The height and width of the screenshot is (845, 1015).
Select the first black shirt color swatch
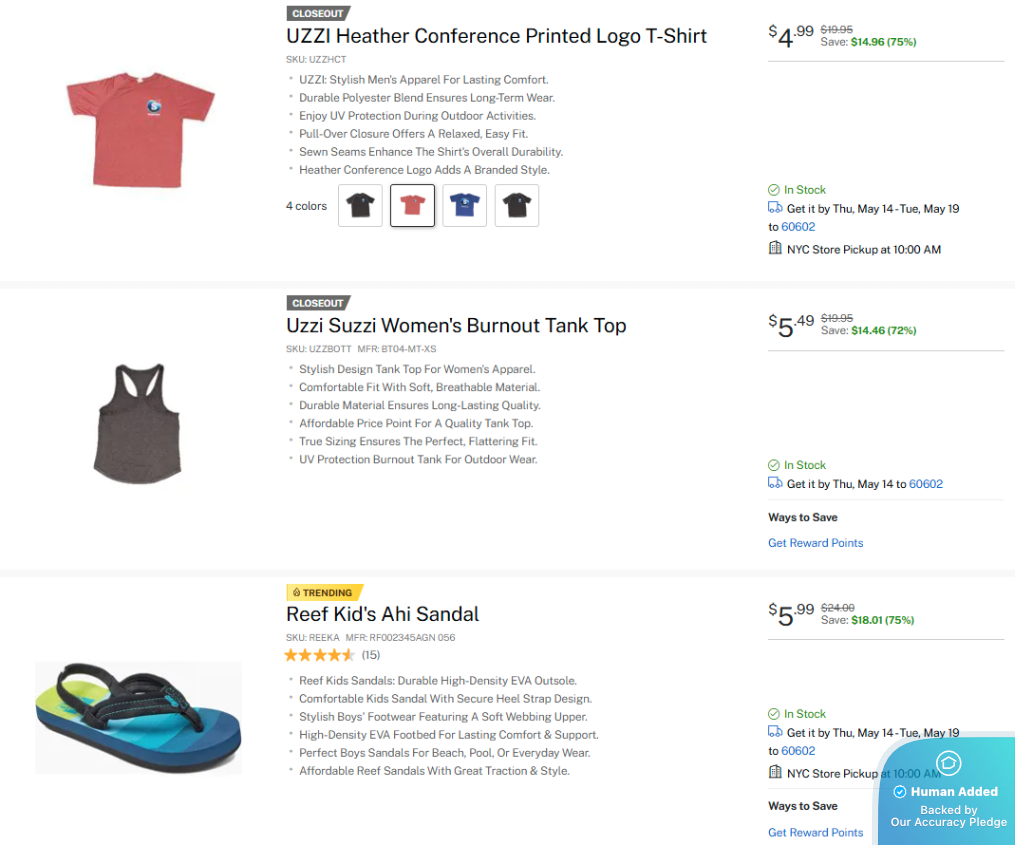pyautogui.click(x=360, y=205)
